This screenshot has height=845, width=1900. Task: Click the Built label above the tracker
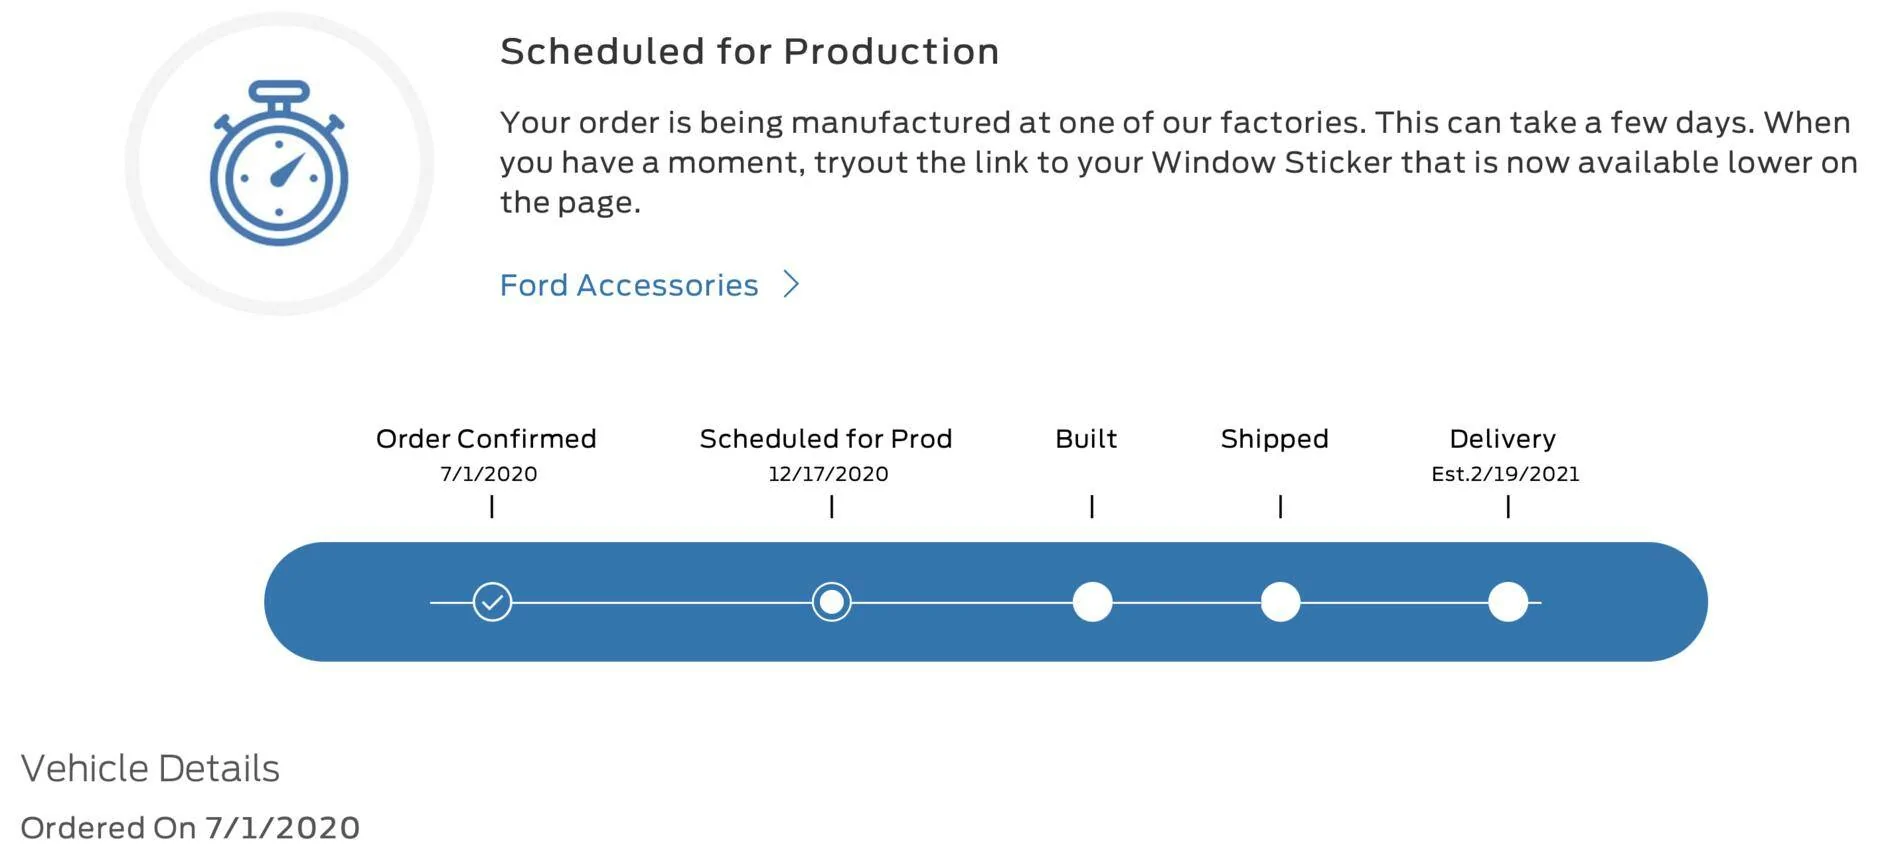(x=1086, y=439)
